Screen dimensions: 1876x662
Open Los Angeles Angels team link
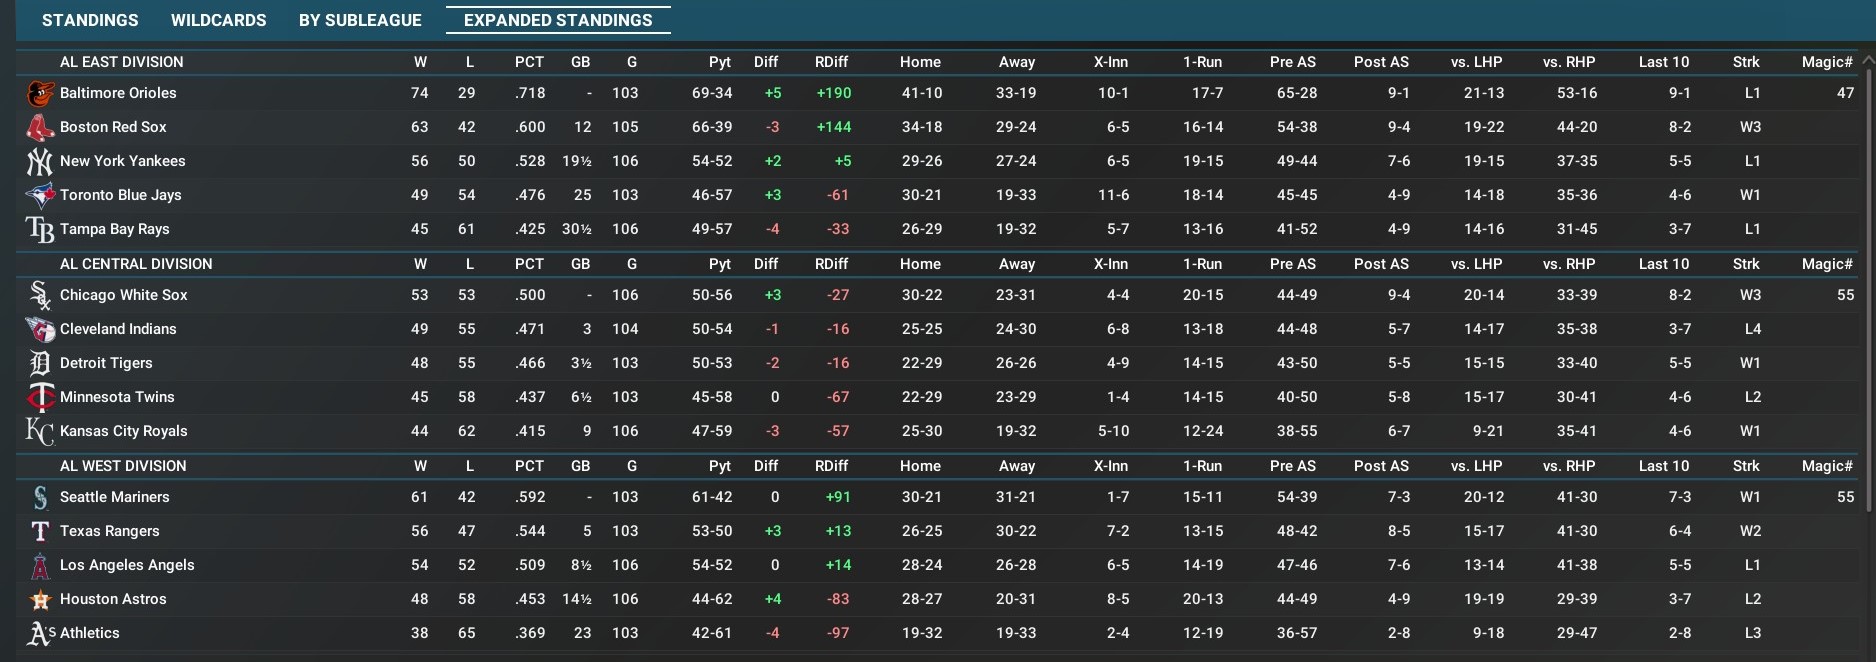point(127,565)
